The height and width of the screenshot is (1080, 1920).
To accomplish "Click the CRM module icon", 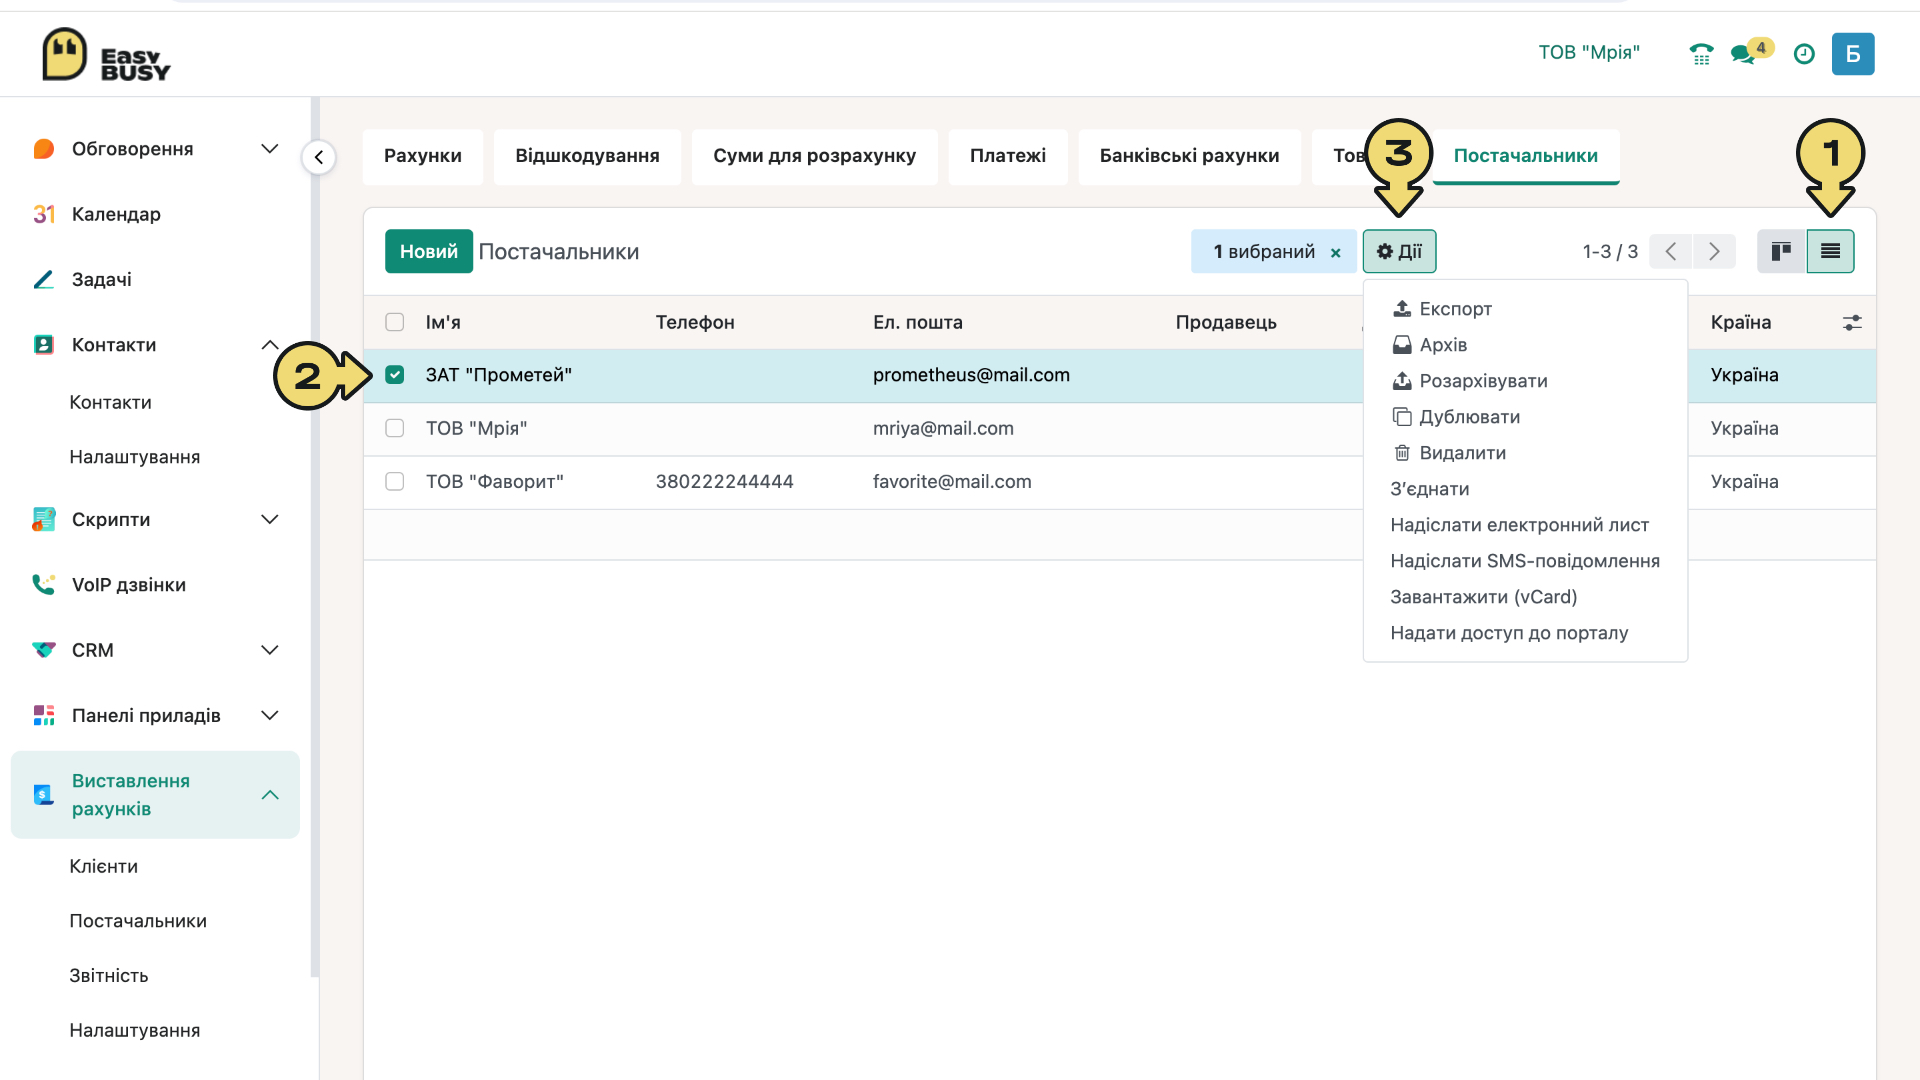I will point(44,650).
